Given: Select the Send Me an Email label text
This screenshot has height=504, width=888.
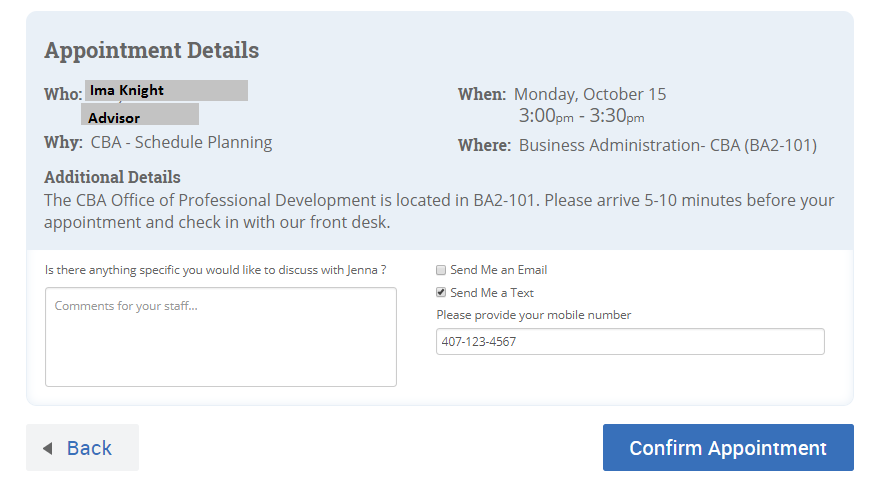Looking at the screenshot, I should [x=498, y=270].
